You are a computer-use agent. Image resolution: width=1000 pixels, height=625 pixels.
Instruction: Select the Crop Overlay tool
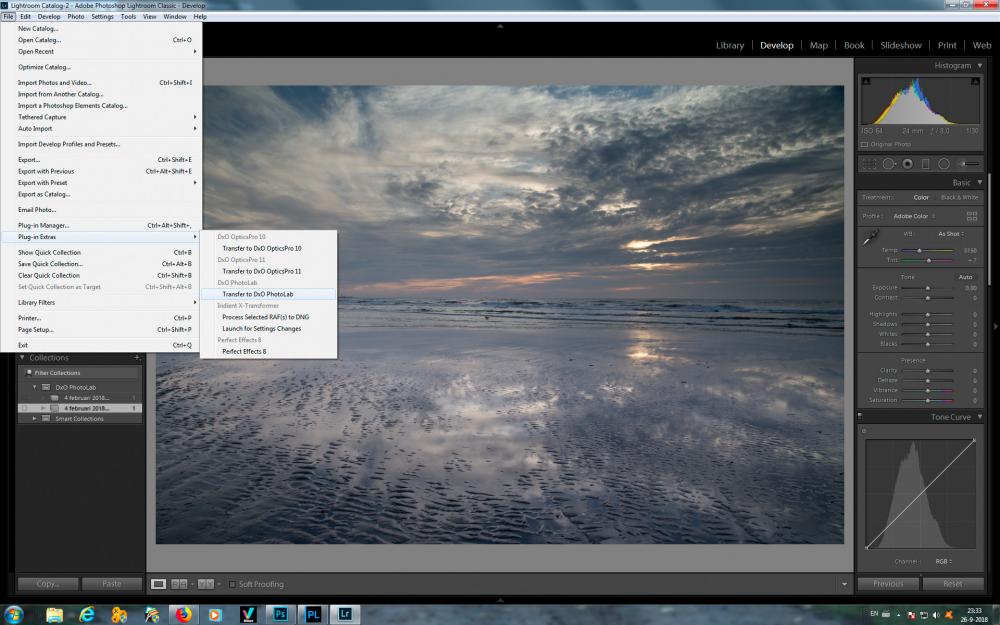(x=869, y=164)
